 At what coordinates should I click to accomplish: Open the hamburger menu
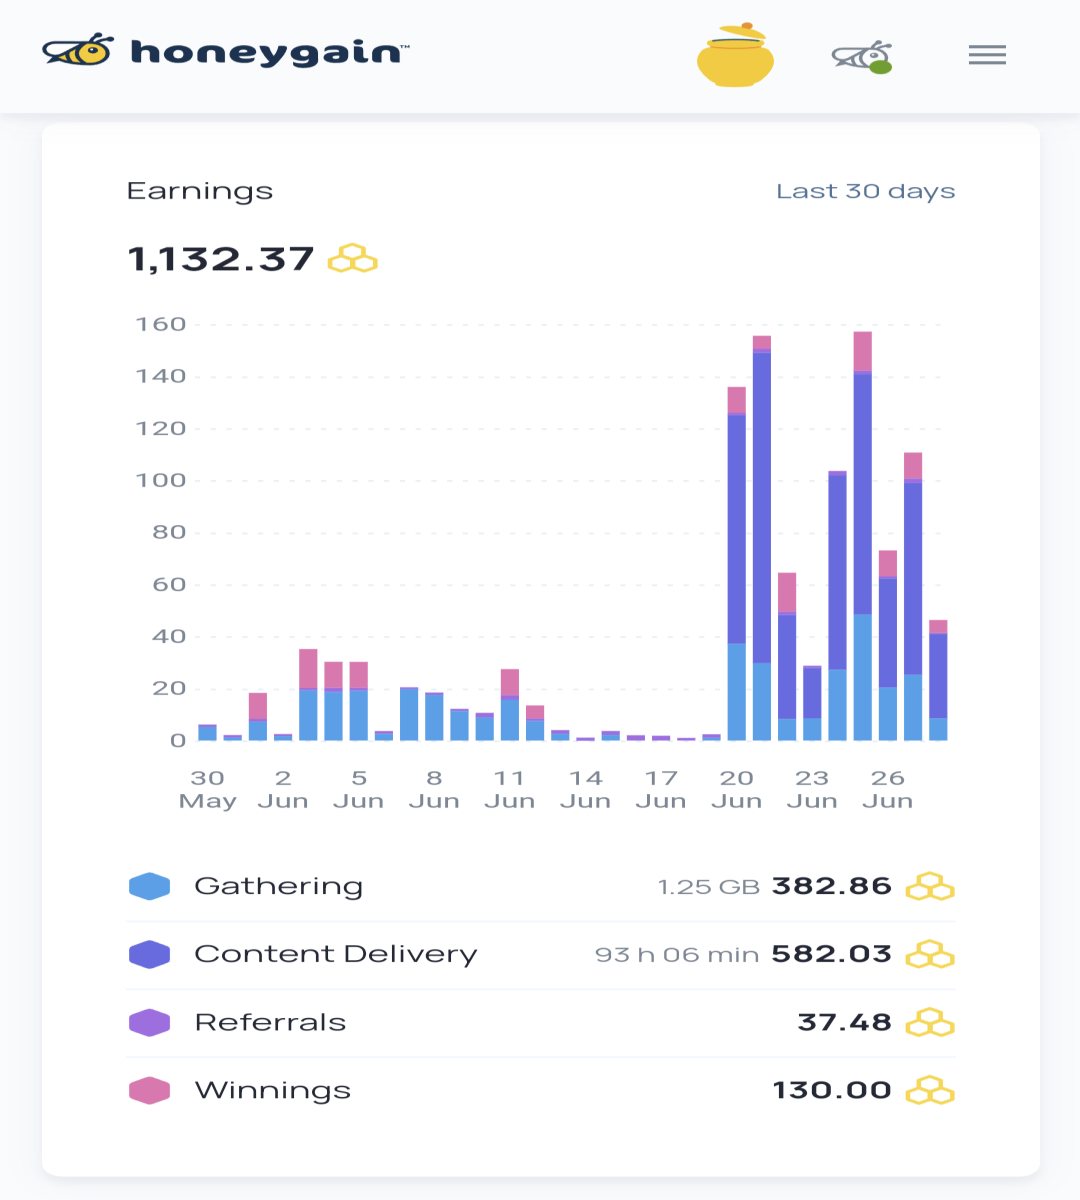coord(987,55)
